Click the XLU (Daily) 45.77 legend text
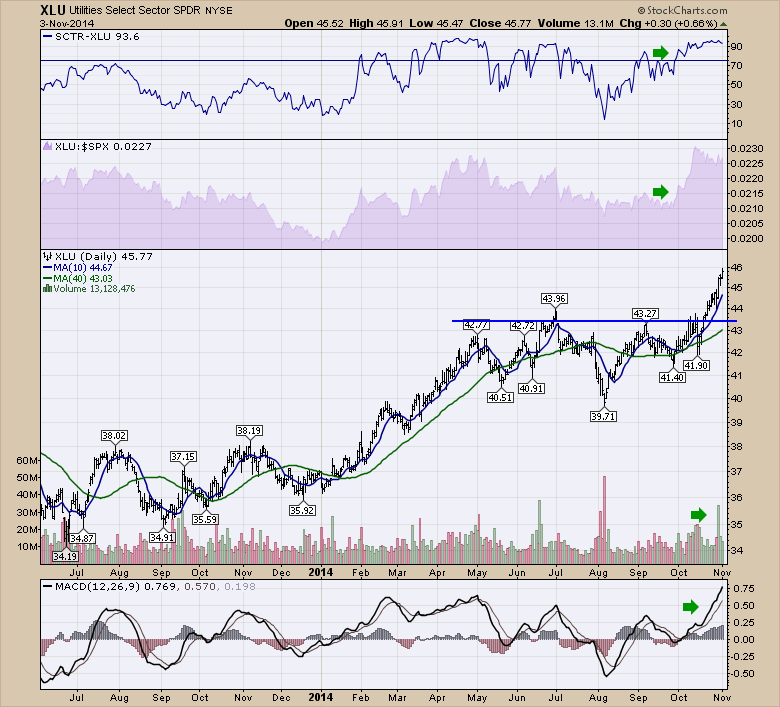This screenshot has width=780, height=707. [104, 257]
